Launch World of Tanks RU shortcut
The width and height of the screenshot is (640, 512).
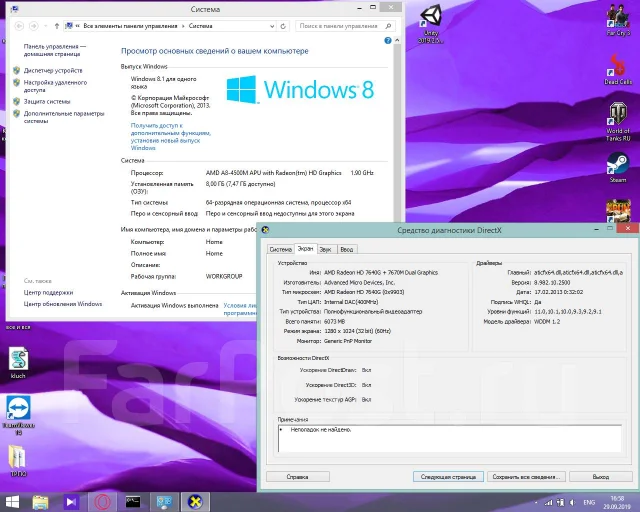tap(618, 122)
